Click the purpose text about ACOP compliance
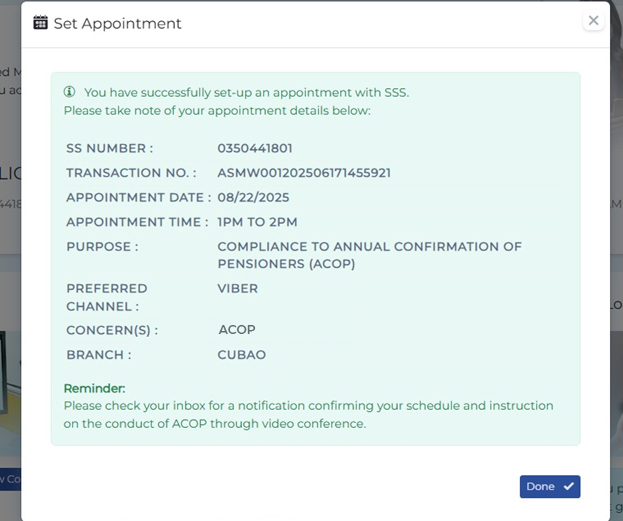Image resolution: width=623 pixels, height=521 pixels. pos(370,255)
